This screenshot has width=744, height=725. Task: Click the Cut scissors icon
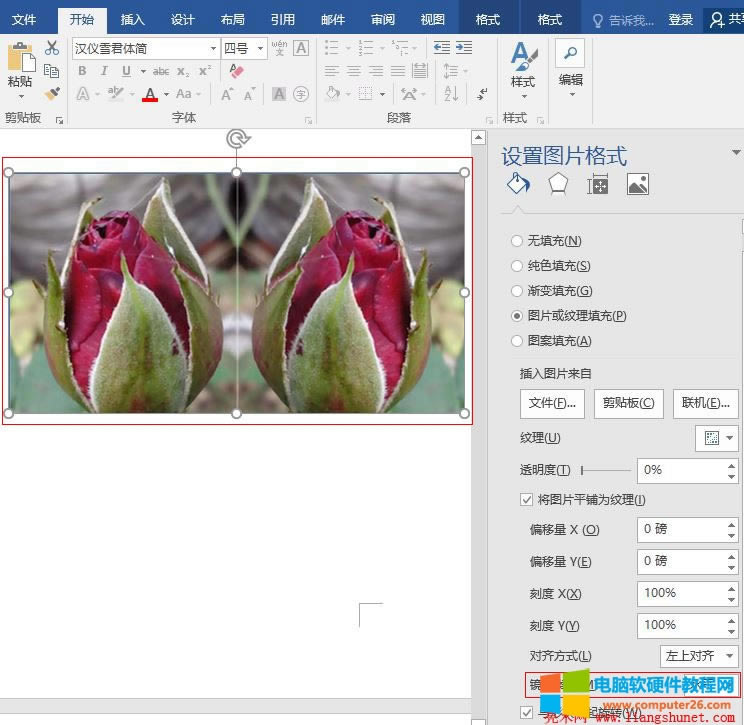click(52, 48)
